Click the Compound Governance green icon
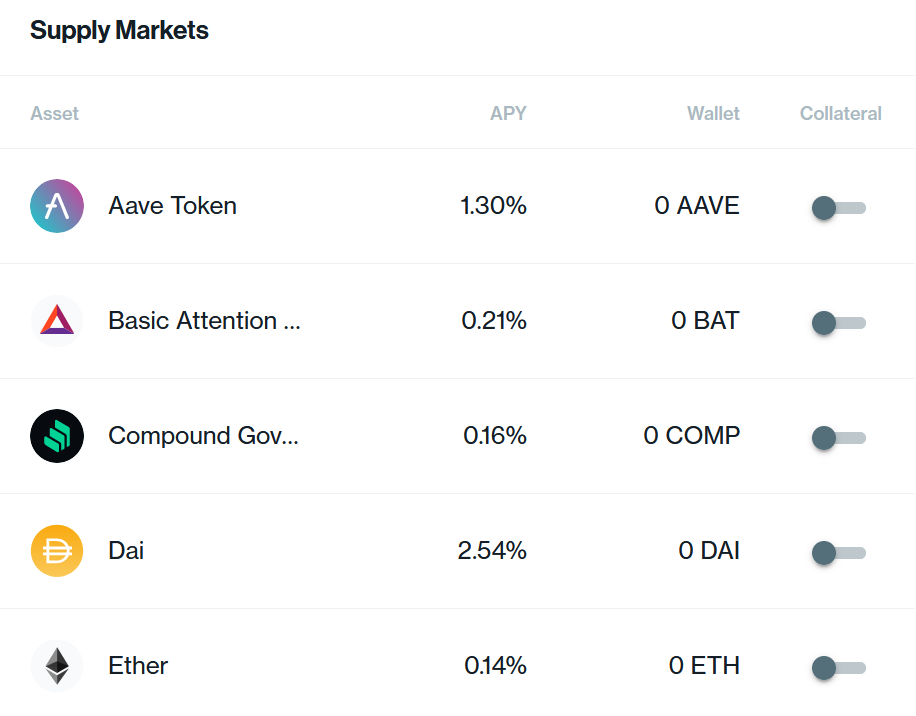The height and width of the screenshot is (716, 916). point(57,436)
